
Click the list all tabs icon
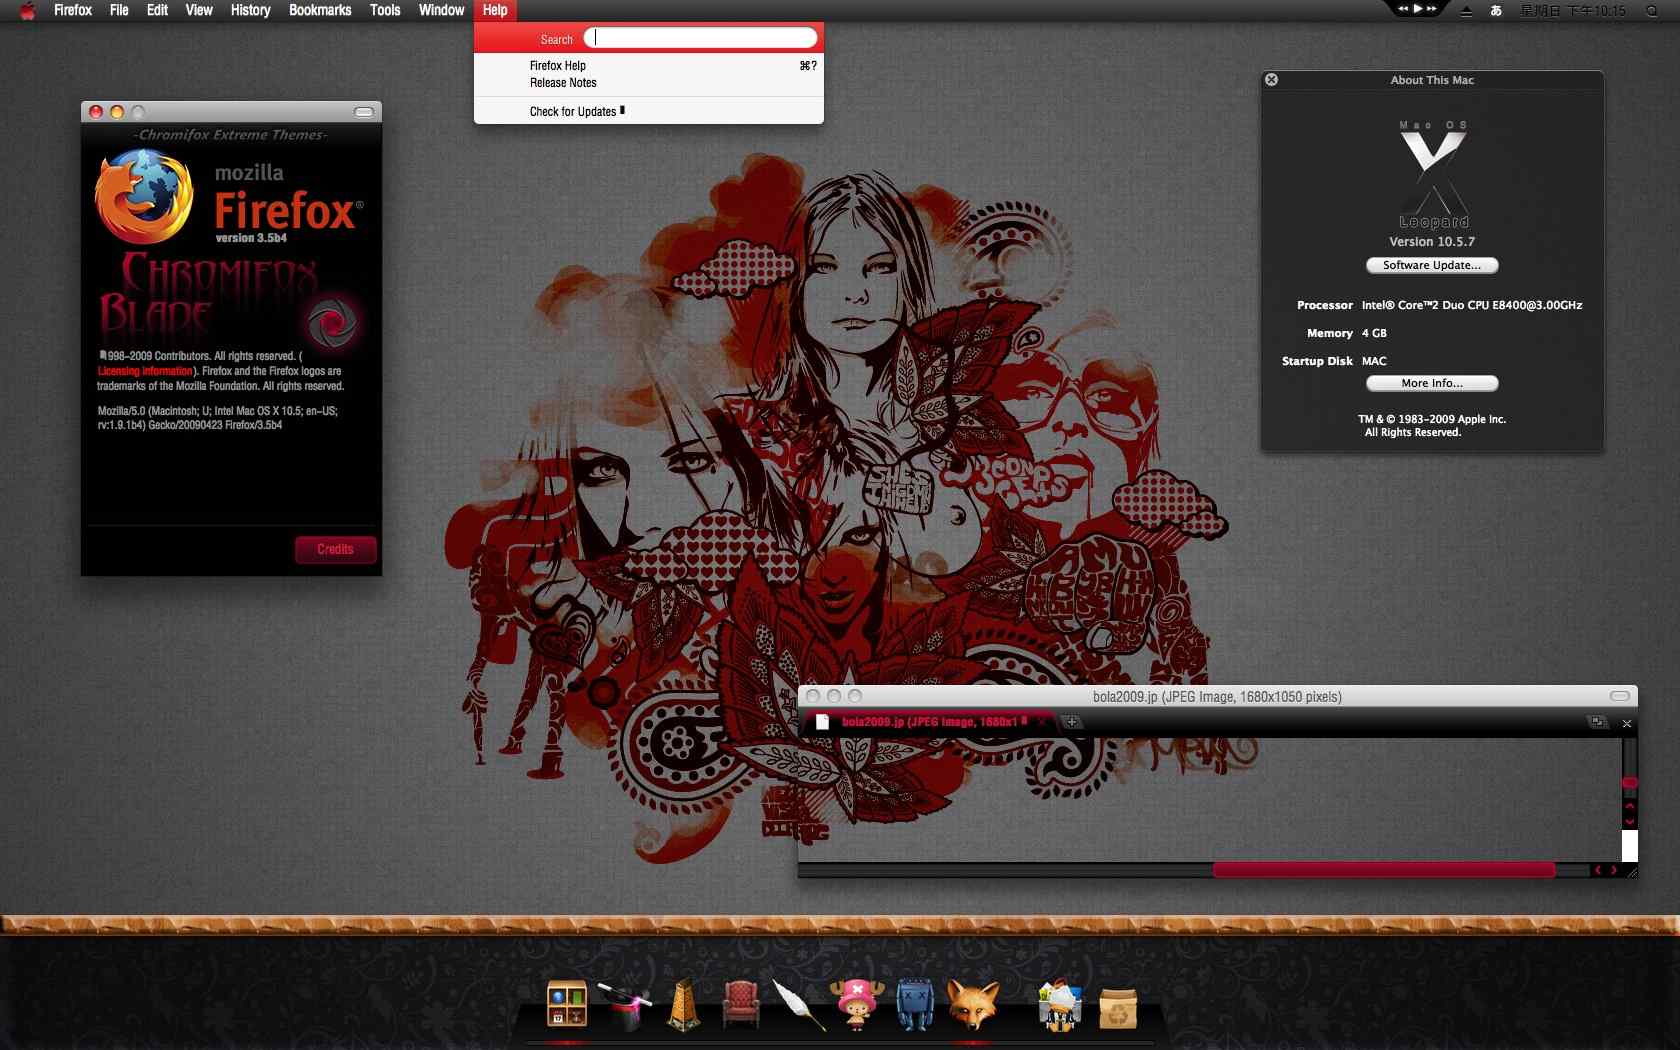[x=1597, y=721]
